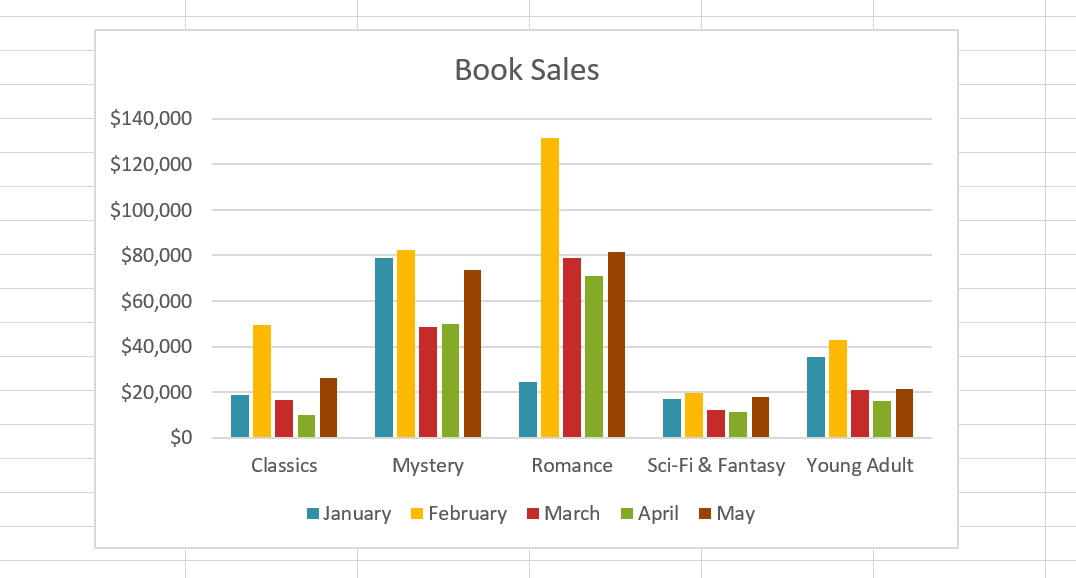Select the Book Sales chart title
This screenshot has height=578, width=1076.
click(527, 70)
